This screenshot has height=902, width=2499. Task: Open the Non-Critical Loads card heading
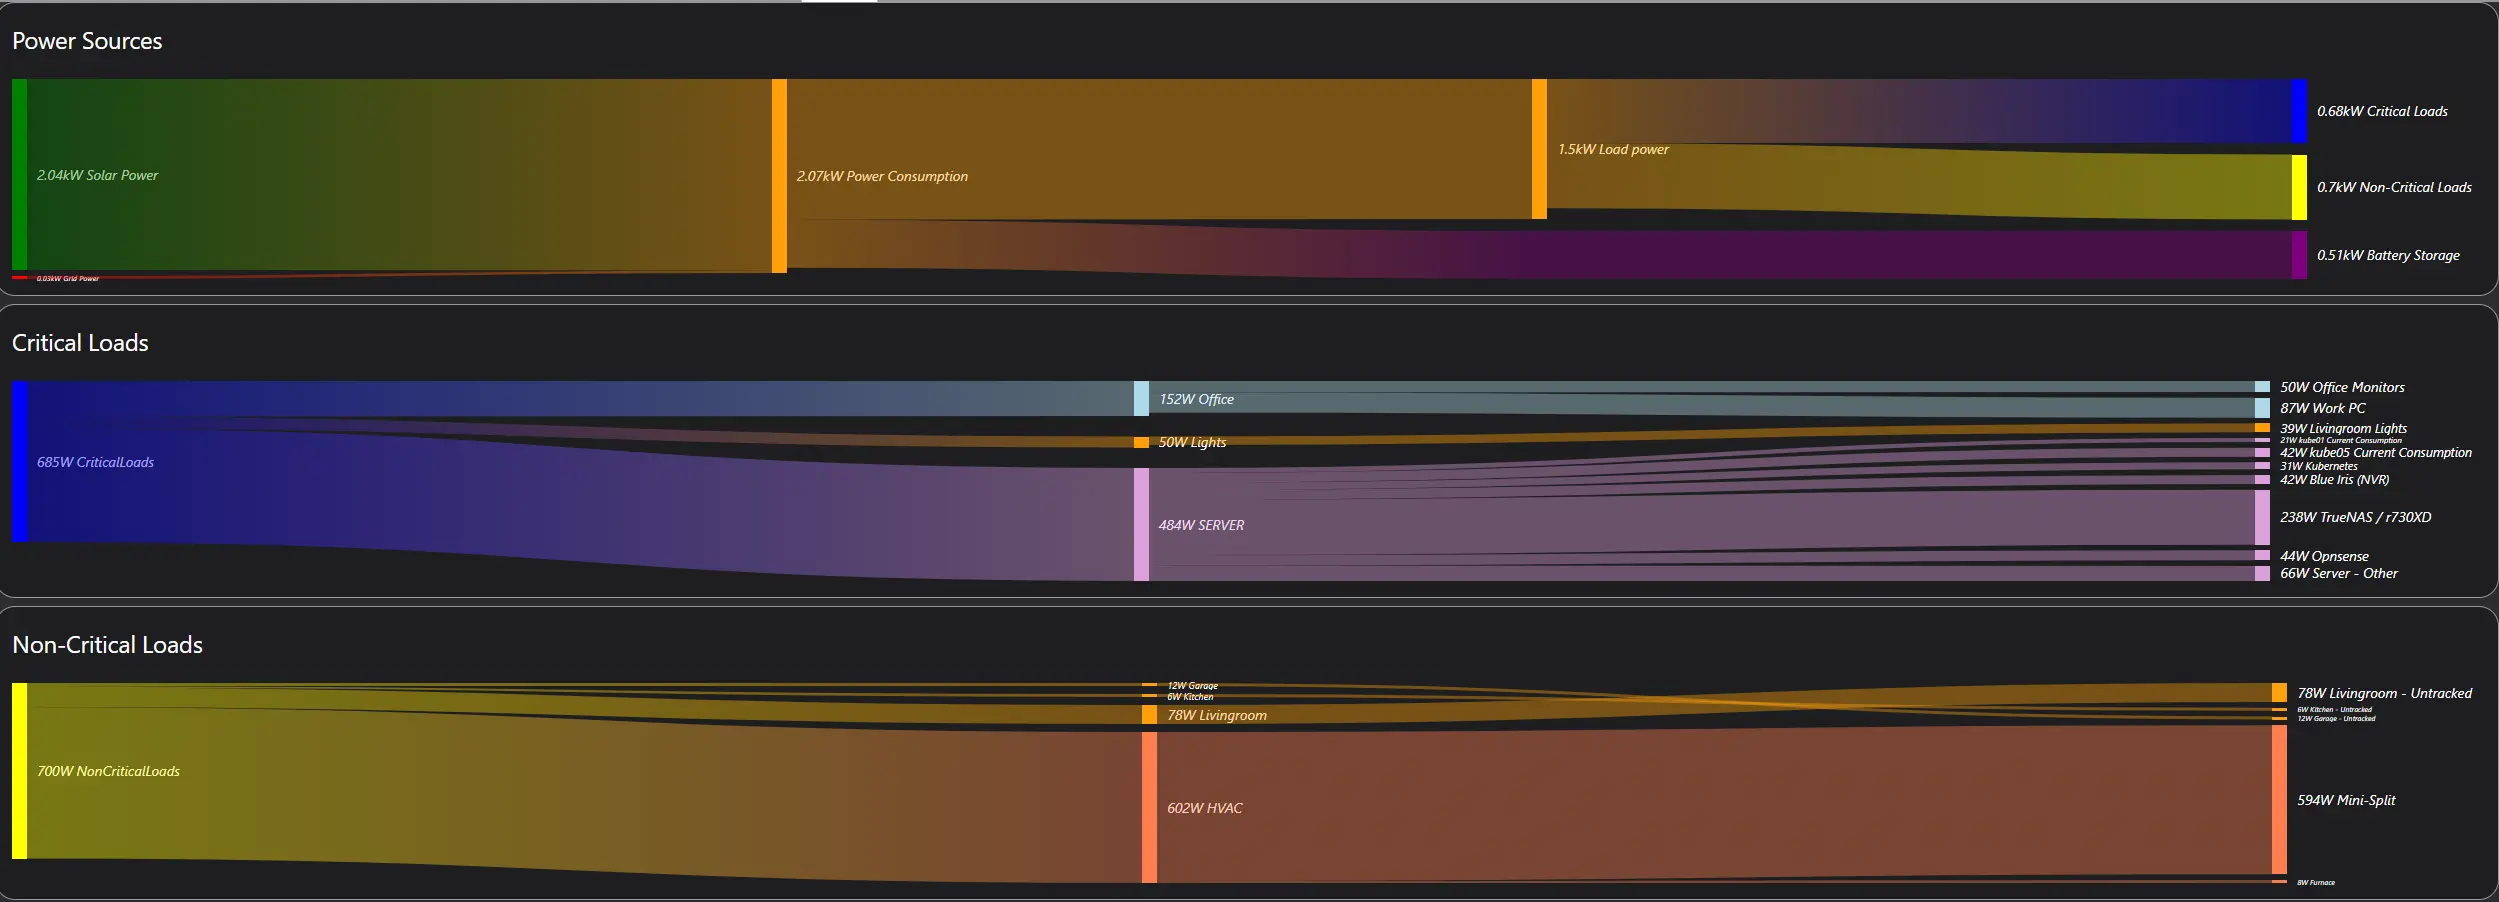(107, 645)
